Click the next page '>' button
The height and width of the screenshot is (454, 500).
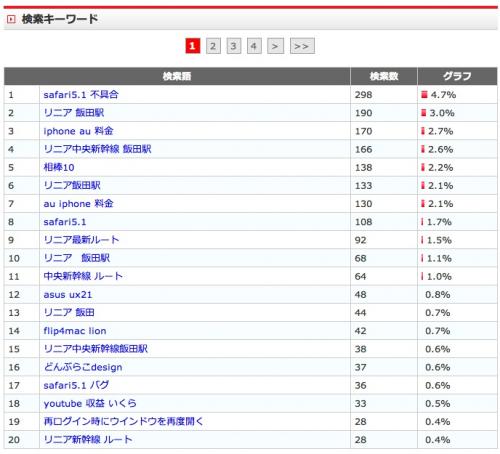275,46
